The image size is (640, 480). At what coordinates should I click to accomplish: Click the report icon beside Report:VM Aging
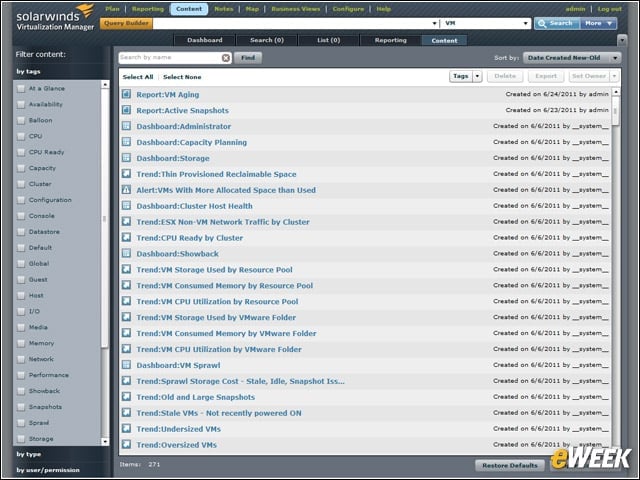[x=127, y=94]
